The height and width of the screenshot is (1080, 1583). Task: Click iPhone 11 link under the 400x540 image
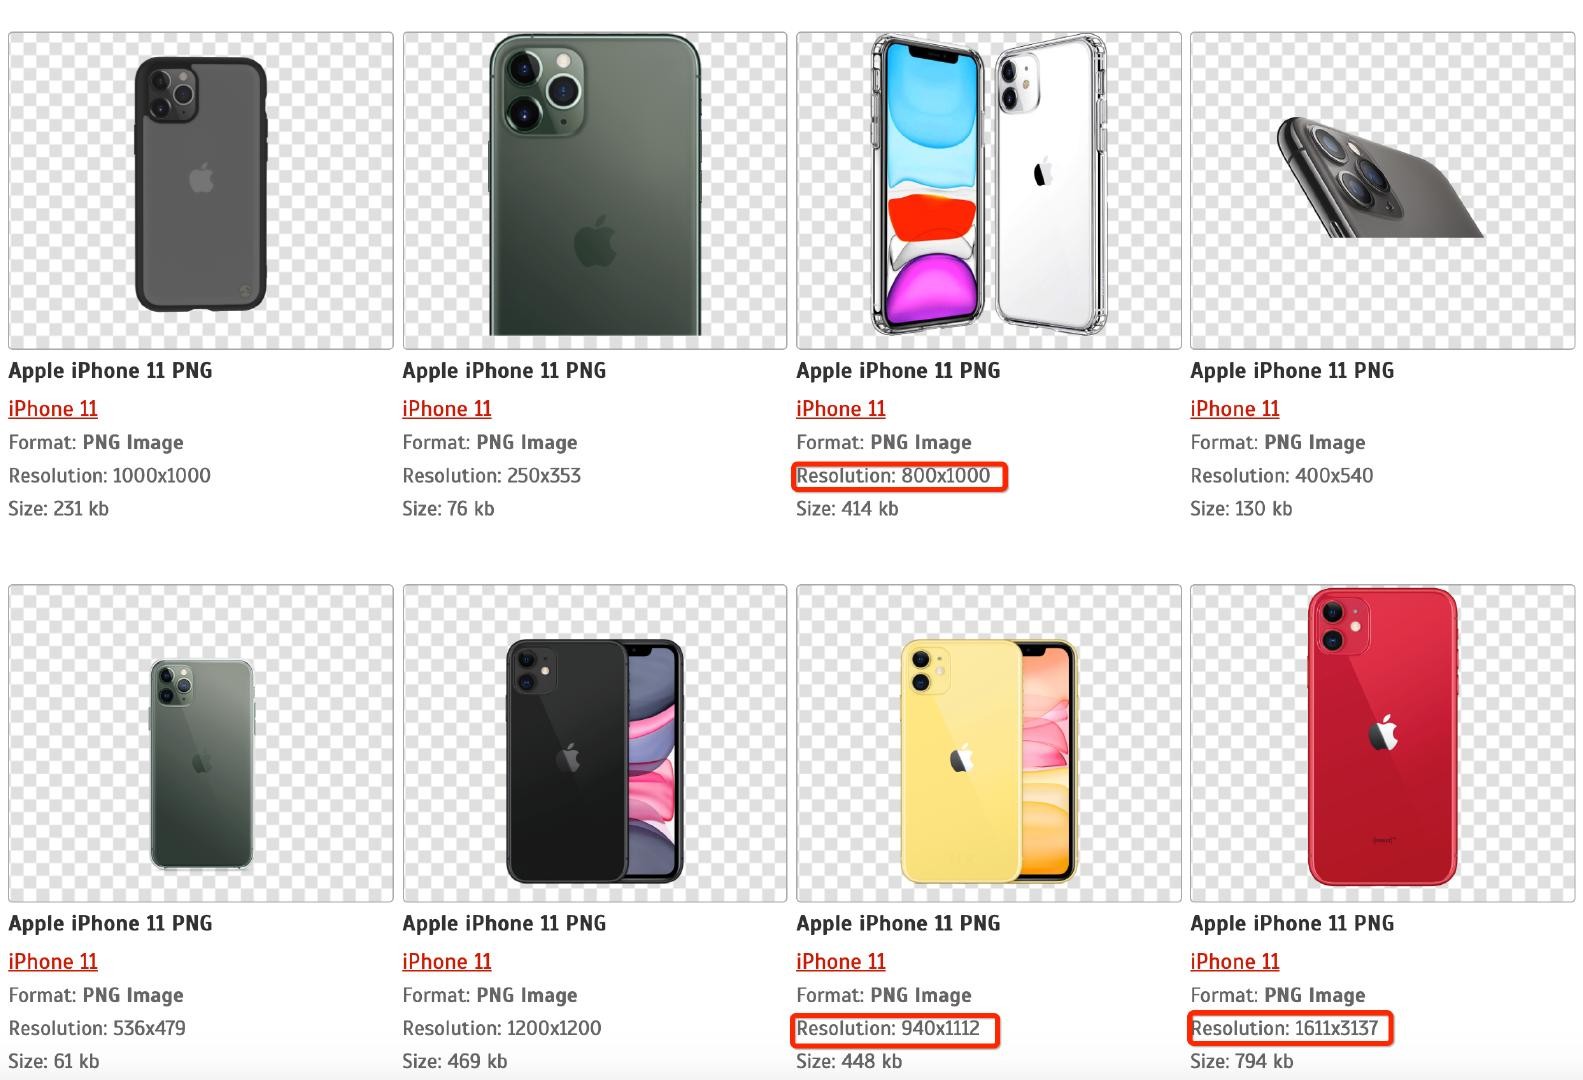click(1235, 409)
